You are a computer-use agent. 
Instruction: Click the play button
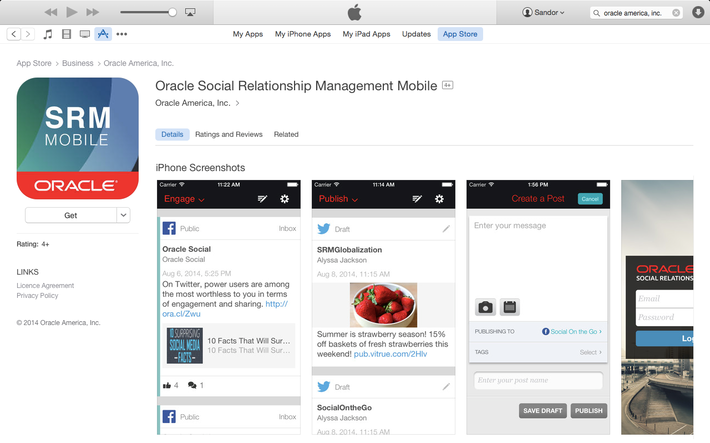pyautogui.click(x=72, y=12)
